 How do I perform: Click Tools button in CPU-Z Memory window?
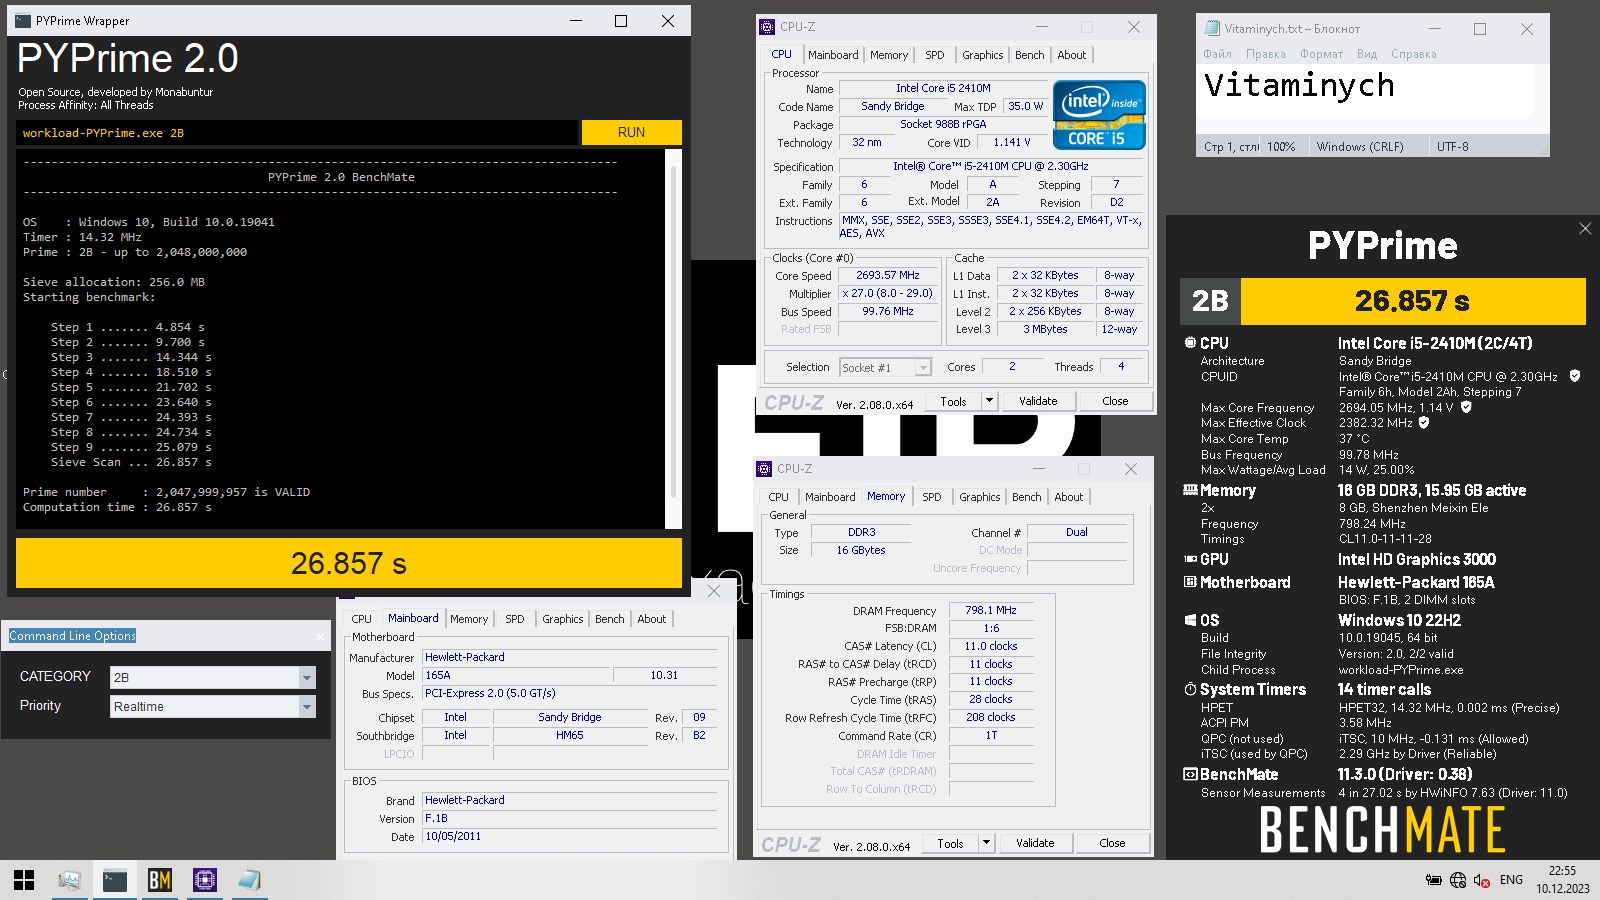point(950,843)
